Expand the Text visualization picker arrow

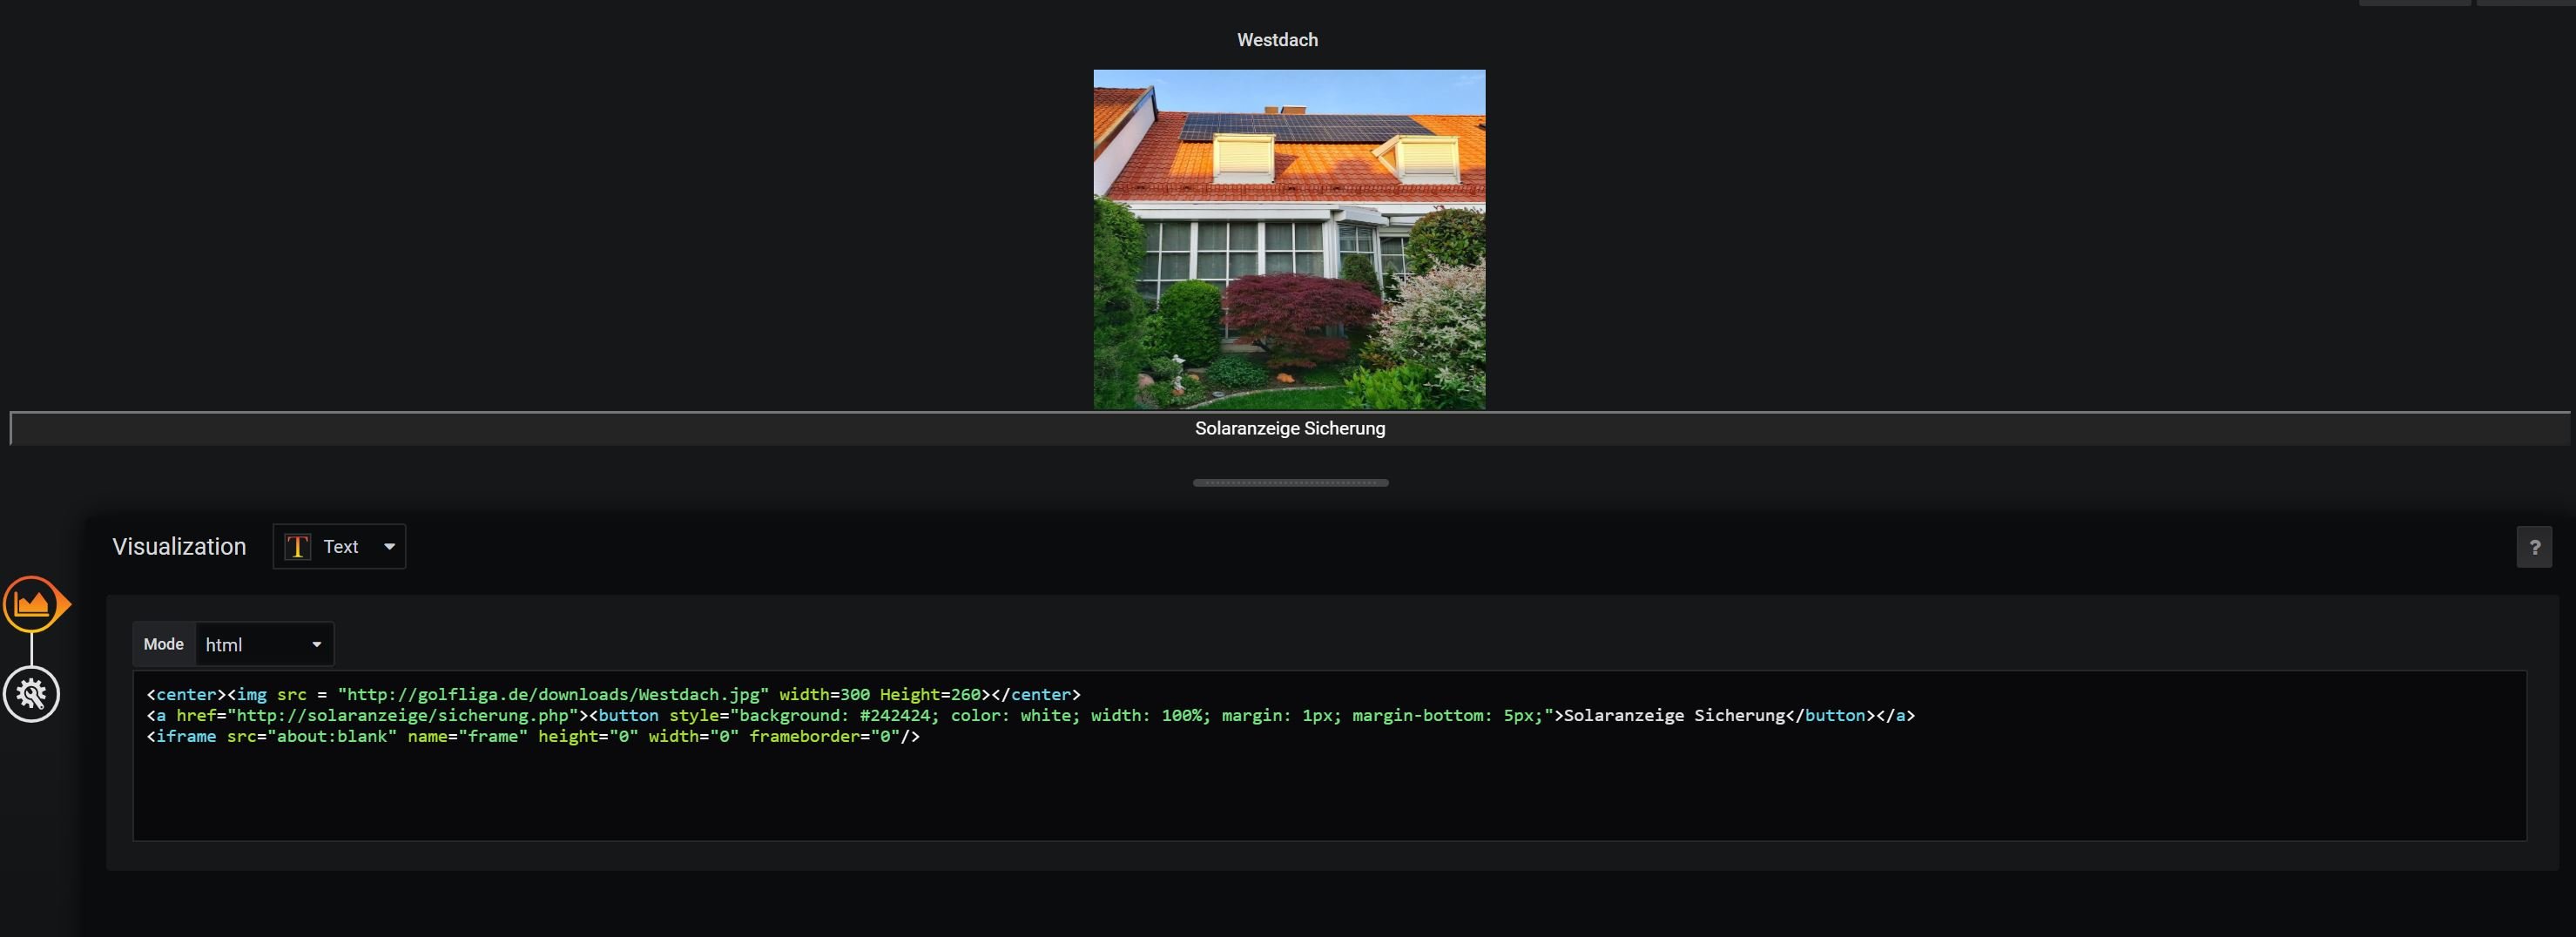click(390, 547)
